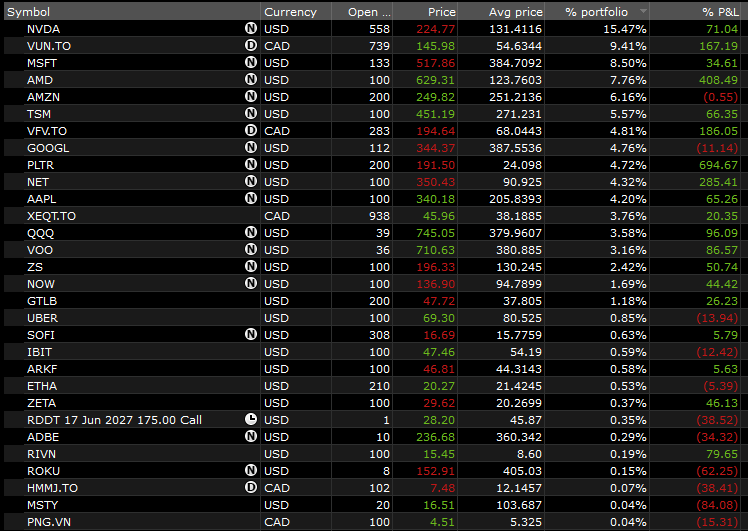This screenshot has width=748, height=531.
Task: Click the D badge icon beside VFV.TO
Action: 251,131
